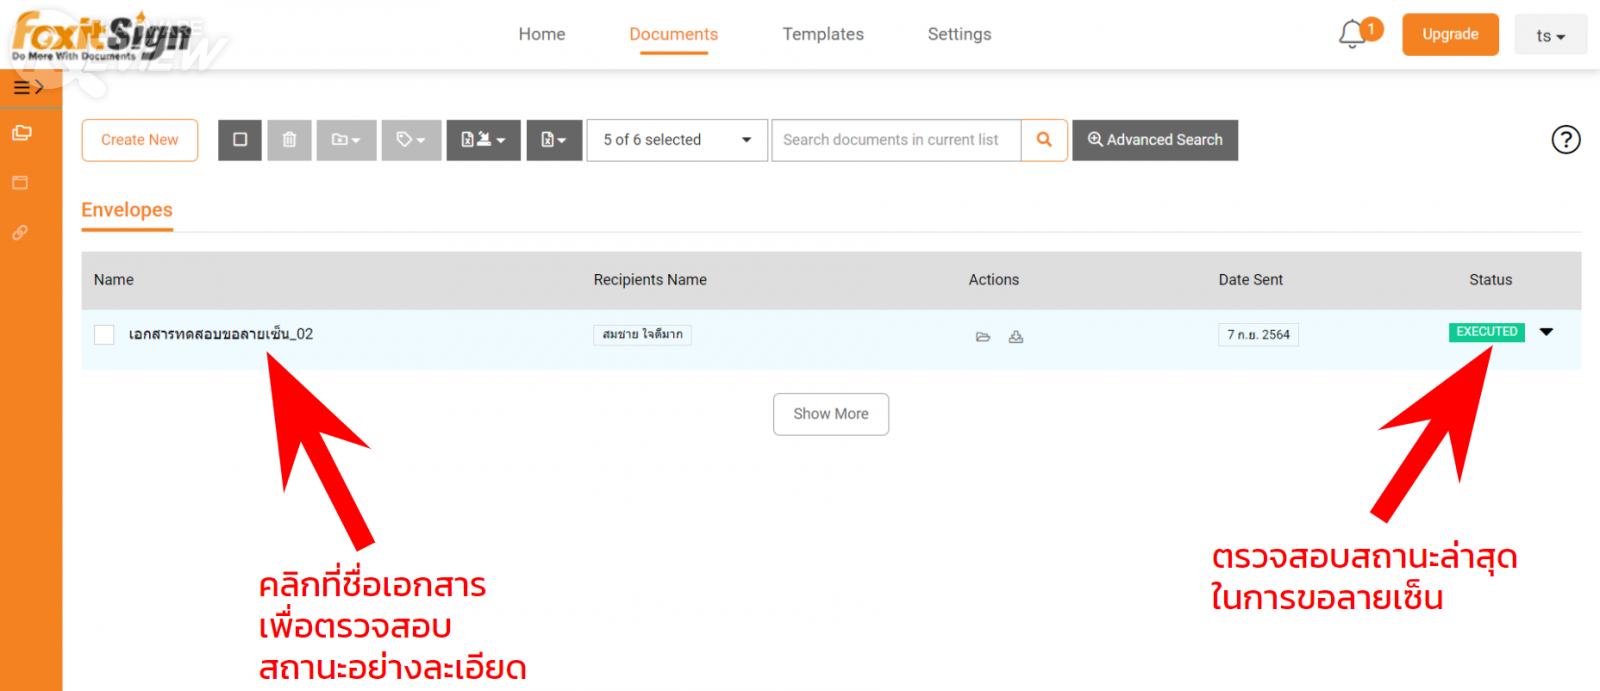Open Advanced Search

click(1155, 140)
